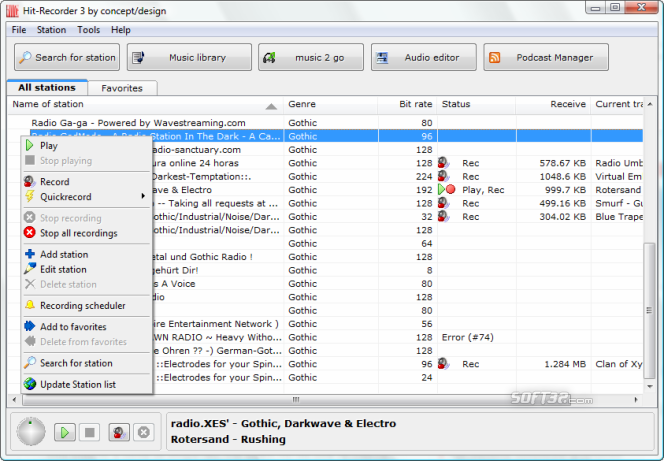Image resolution: width=664 pixels, height=461 pixels.
Task: Open the Station menu
Action: coord(51,30)
